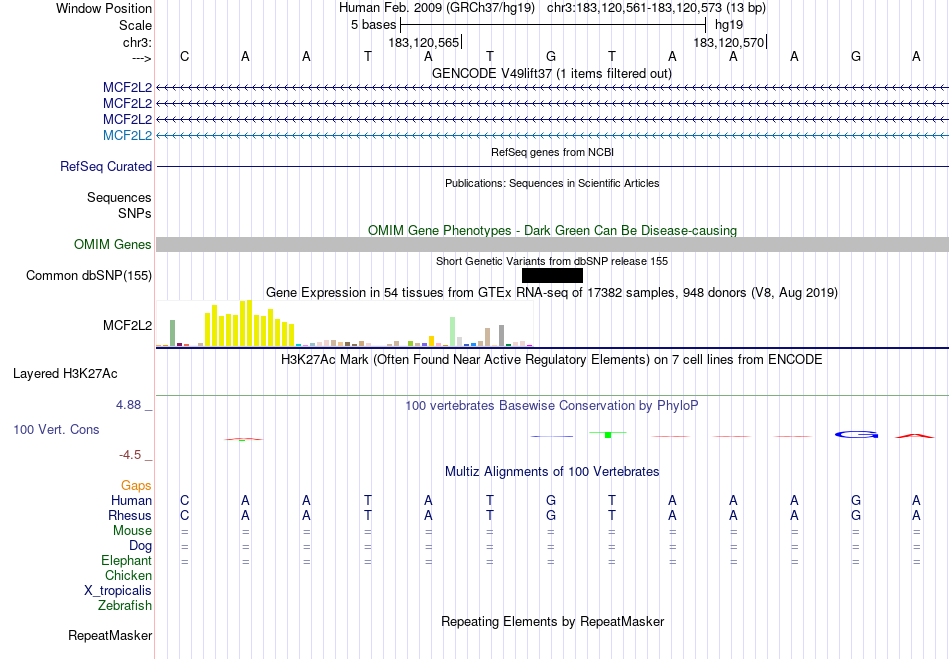Click 'Human Feb. 2009 (GRCh37/hg19)' assembly text
This screenshot has width=950, height=659.
437,8
